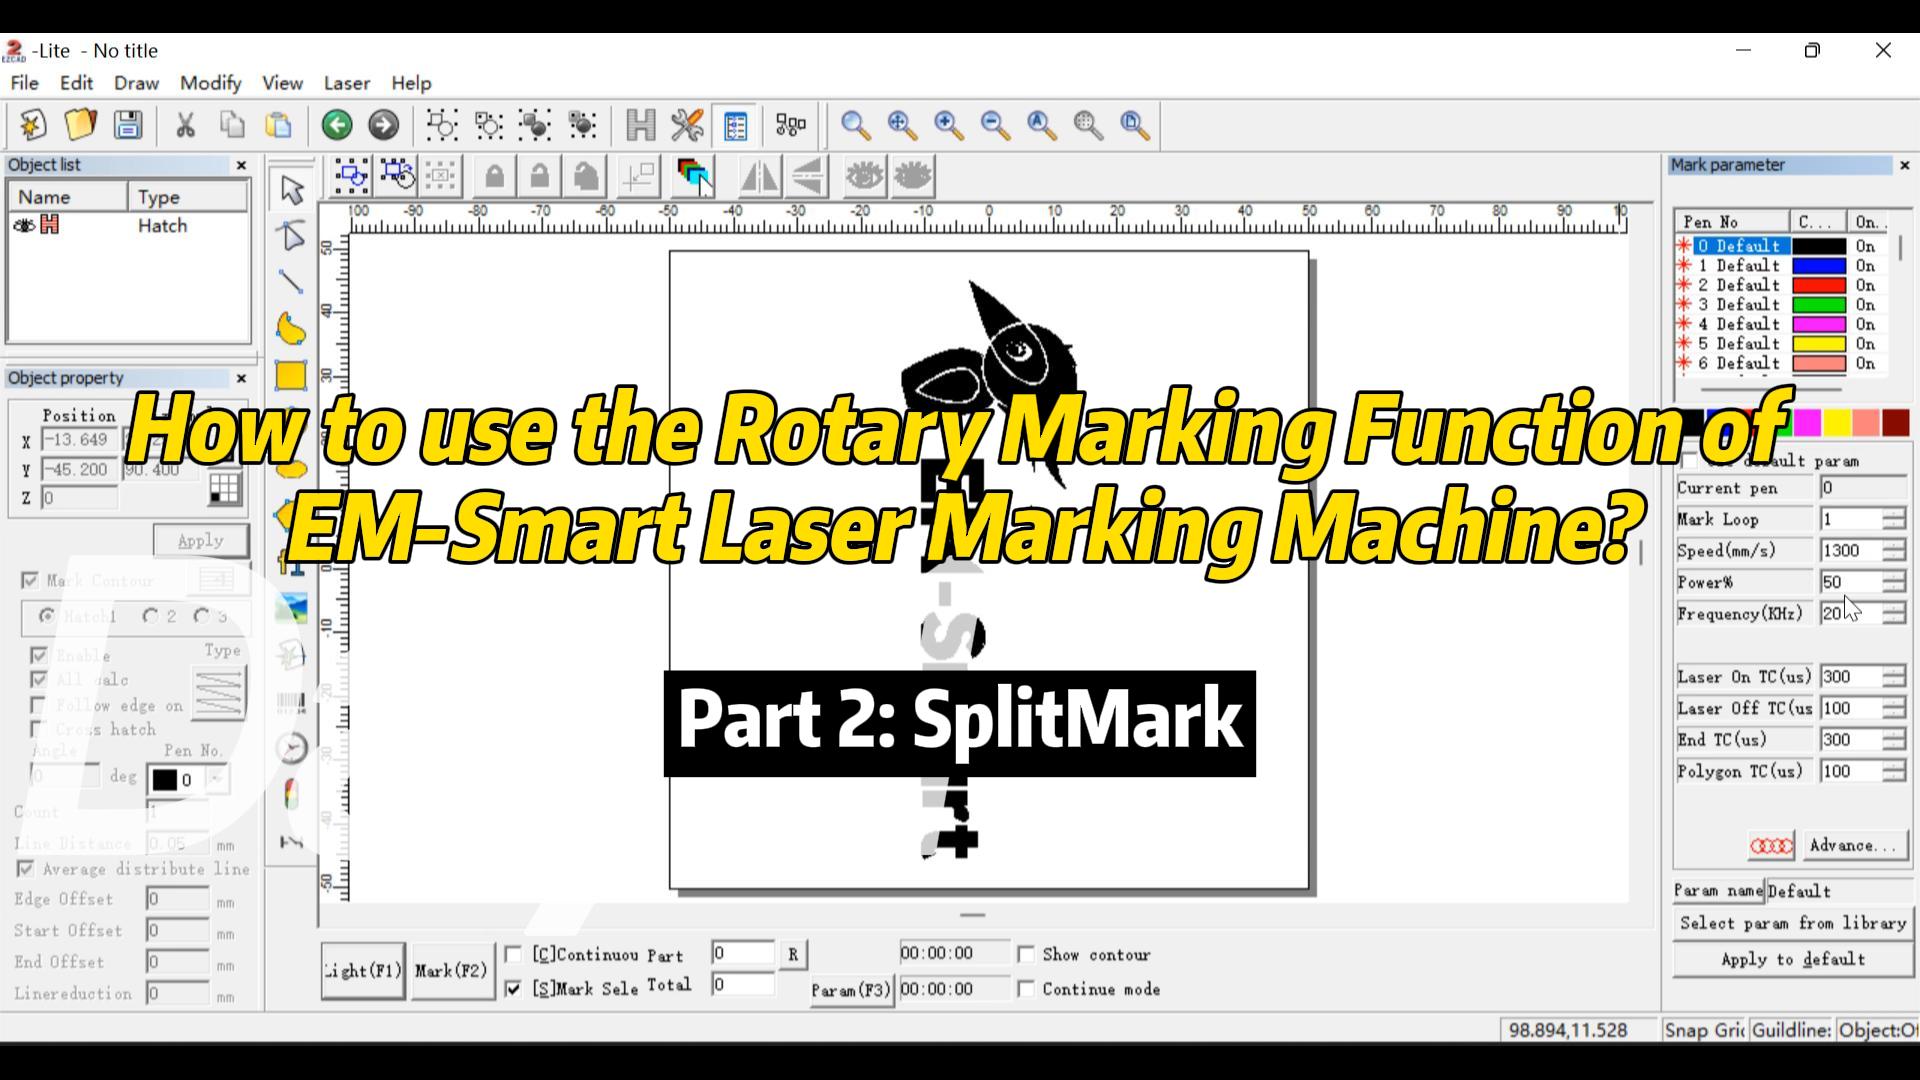Undo with green back arrow
The height and width of the screenshot is (1080, 1920).
(x=337, y=125)
